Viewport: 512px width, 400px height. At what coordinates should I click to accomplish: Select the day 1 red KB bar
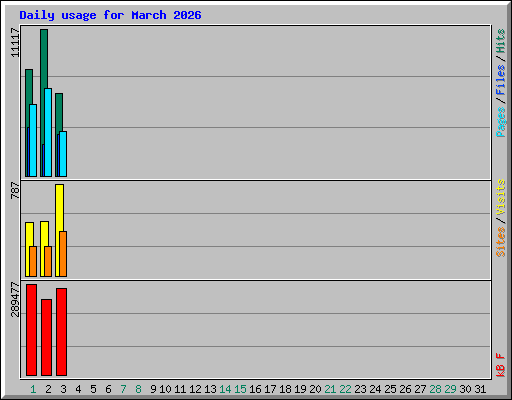(31, 330)
